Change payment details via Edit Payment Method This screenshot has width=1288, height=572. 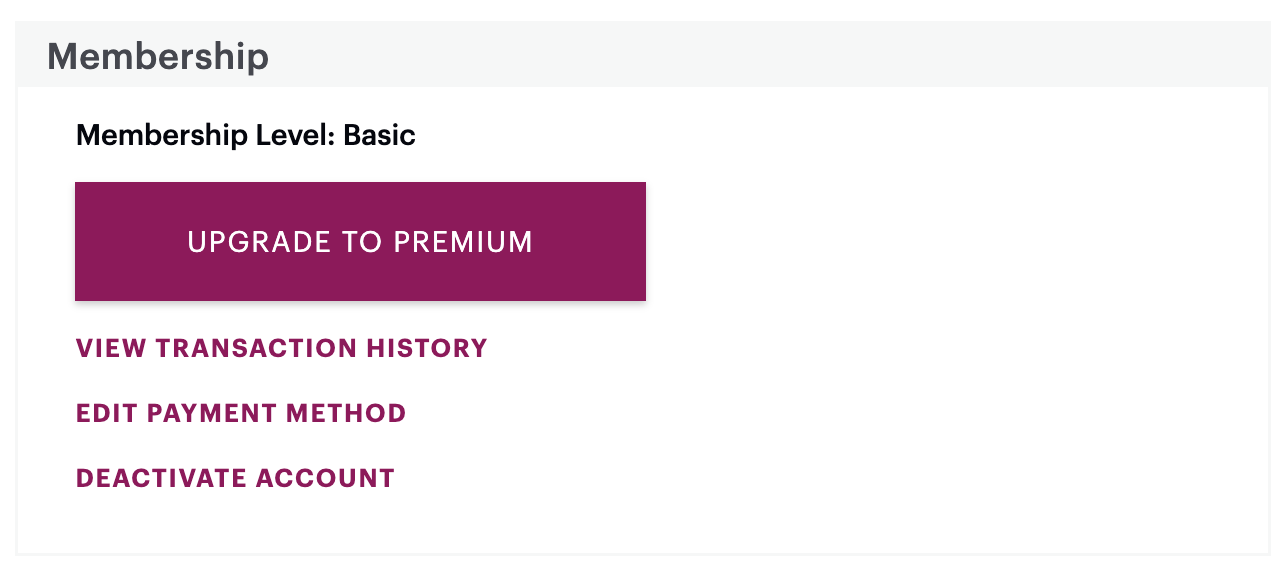(x=241, y=413)
